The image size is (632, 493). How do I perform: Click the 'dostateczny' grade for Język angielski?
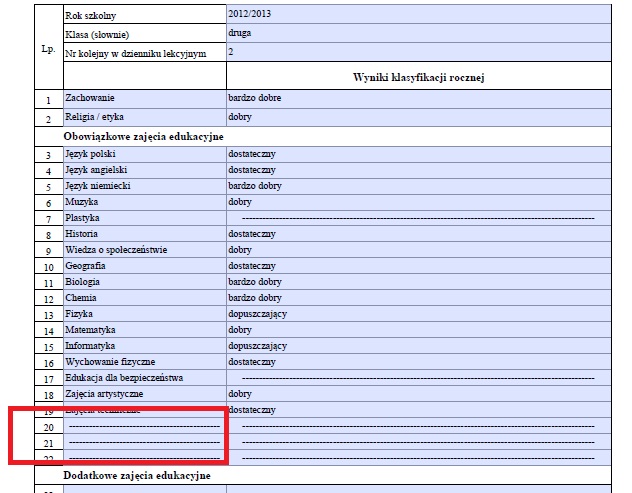coord(419,171)
